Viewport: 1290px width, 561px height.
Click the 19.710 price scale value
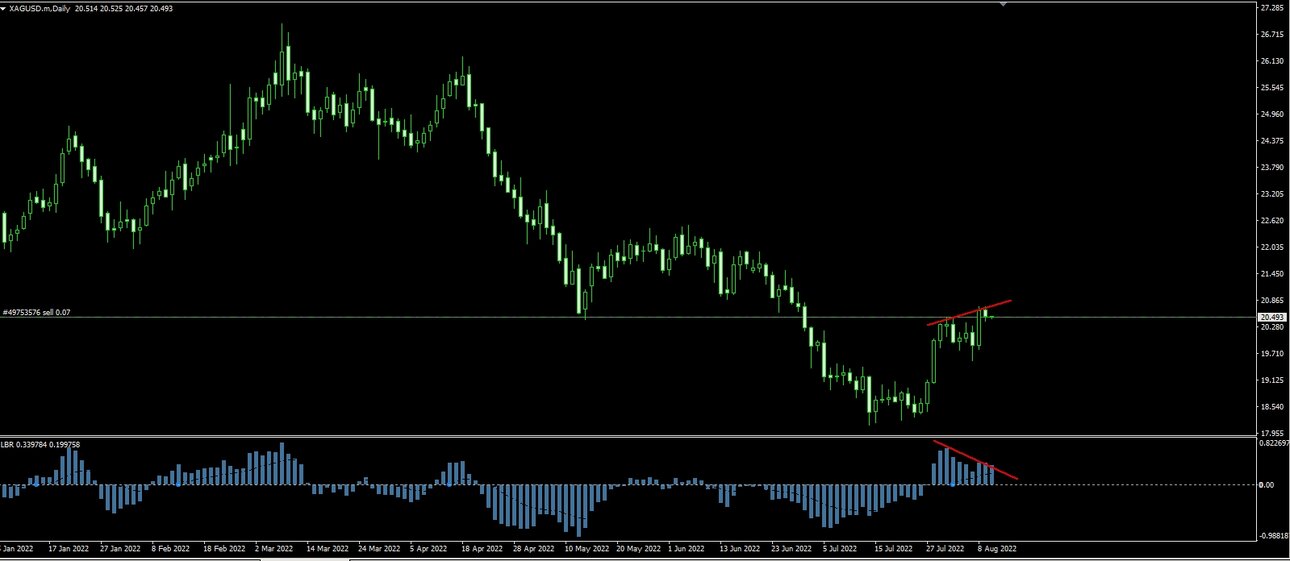click(1272, 354)
